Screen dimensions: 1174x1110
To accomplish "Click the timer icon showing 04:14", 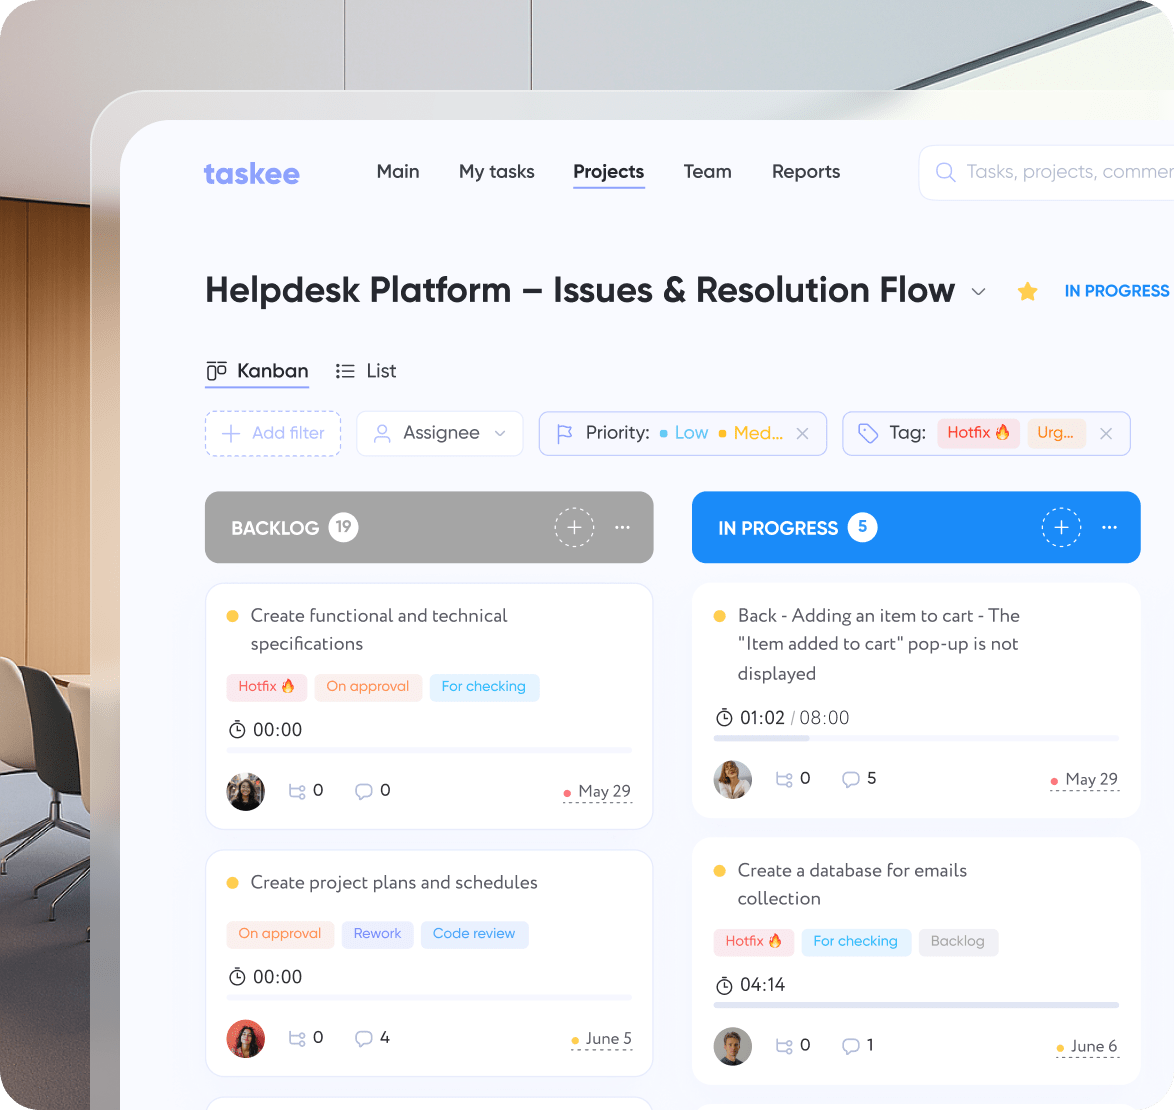I will 726,984.
